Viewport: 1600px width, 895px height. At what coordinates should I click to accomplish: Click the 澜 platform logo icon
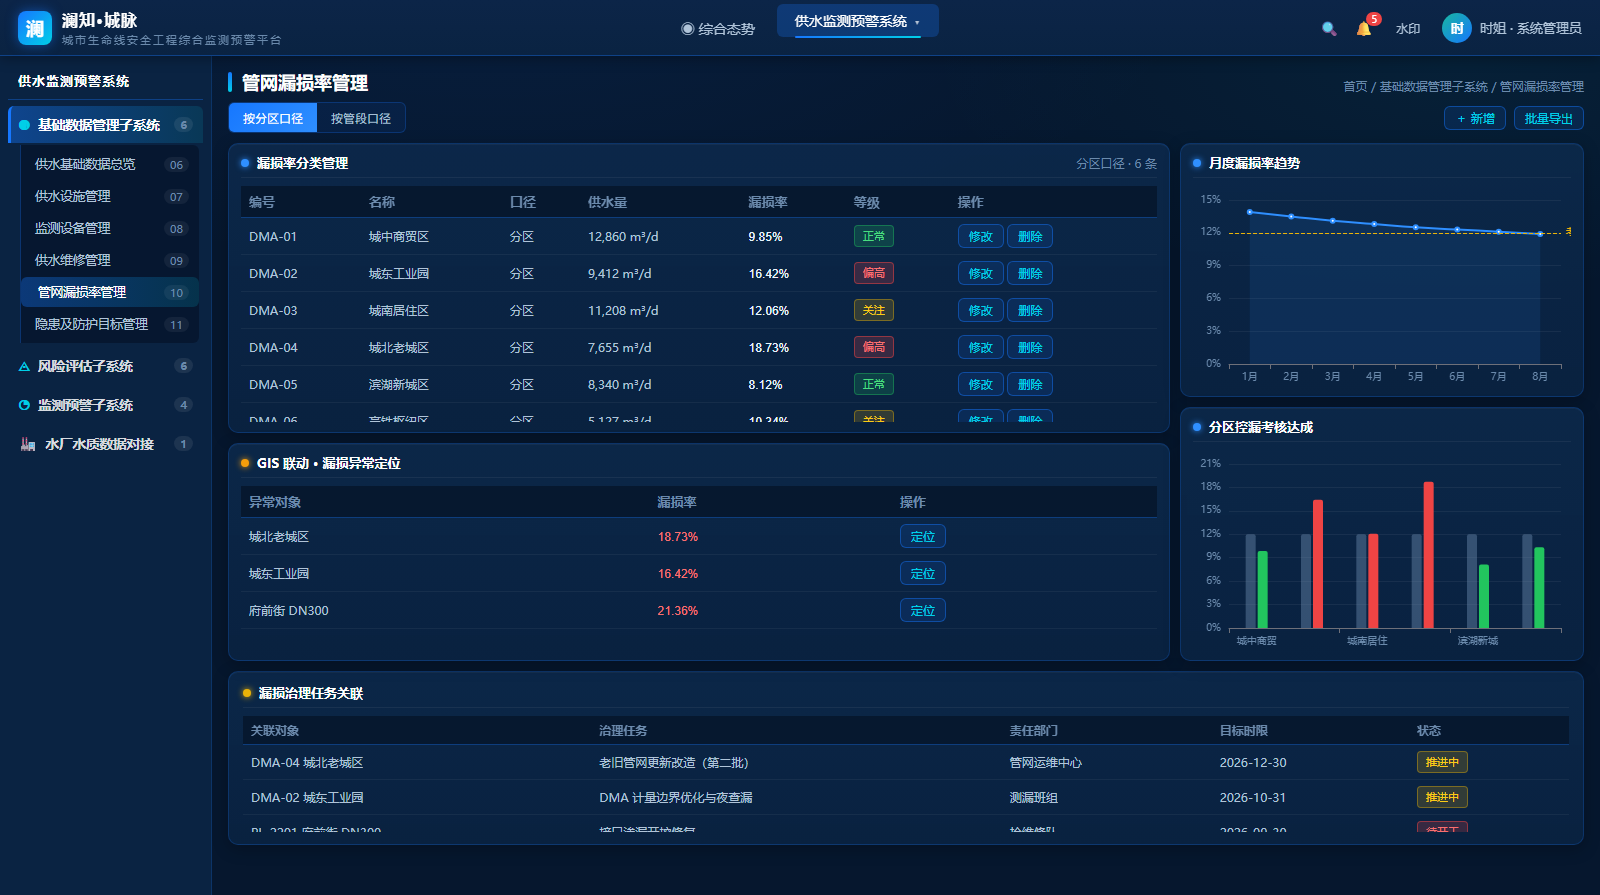point(35,28)
